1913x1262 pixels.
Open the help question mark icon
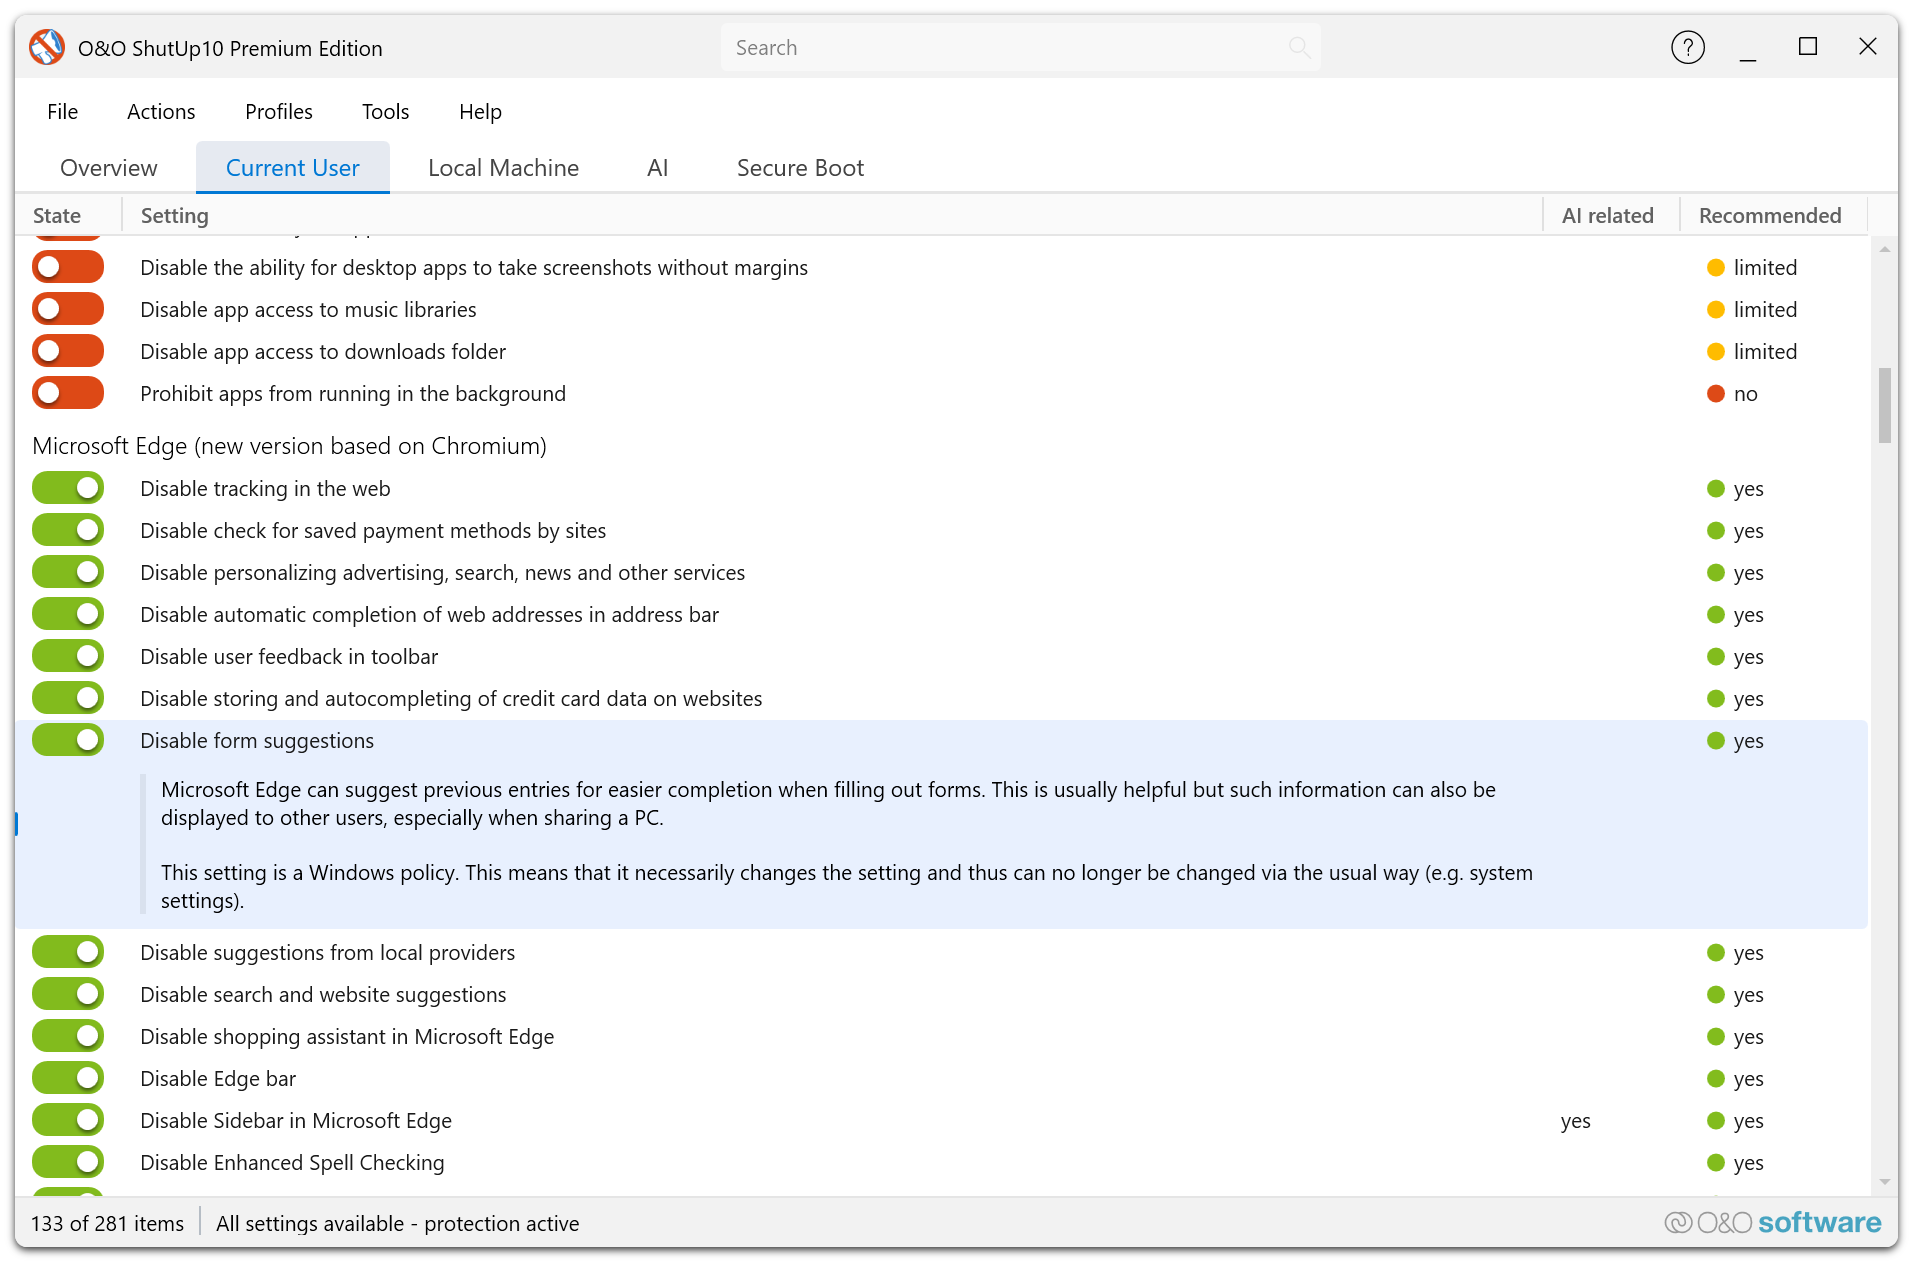1687,47
